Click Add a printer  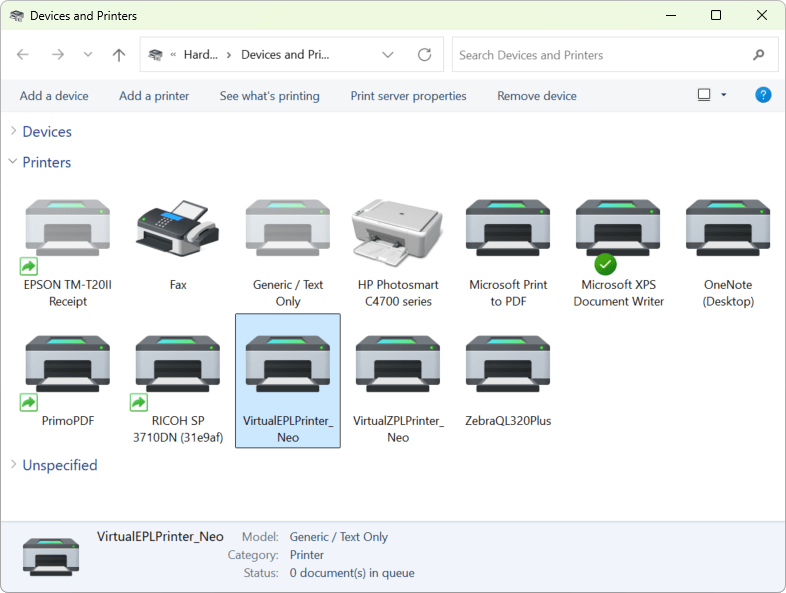pyautogui.click(x=154, y=96)
